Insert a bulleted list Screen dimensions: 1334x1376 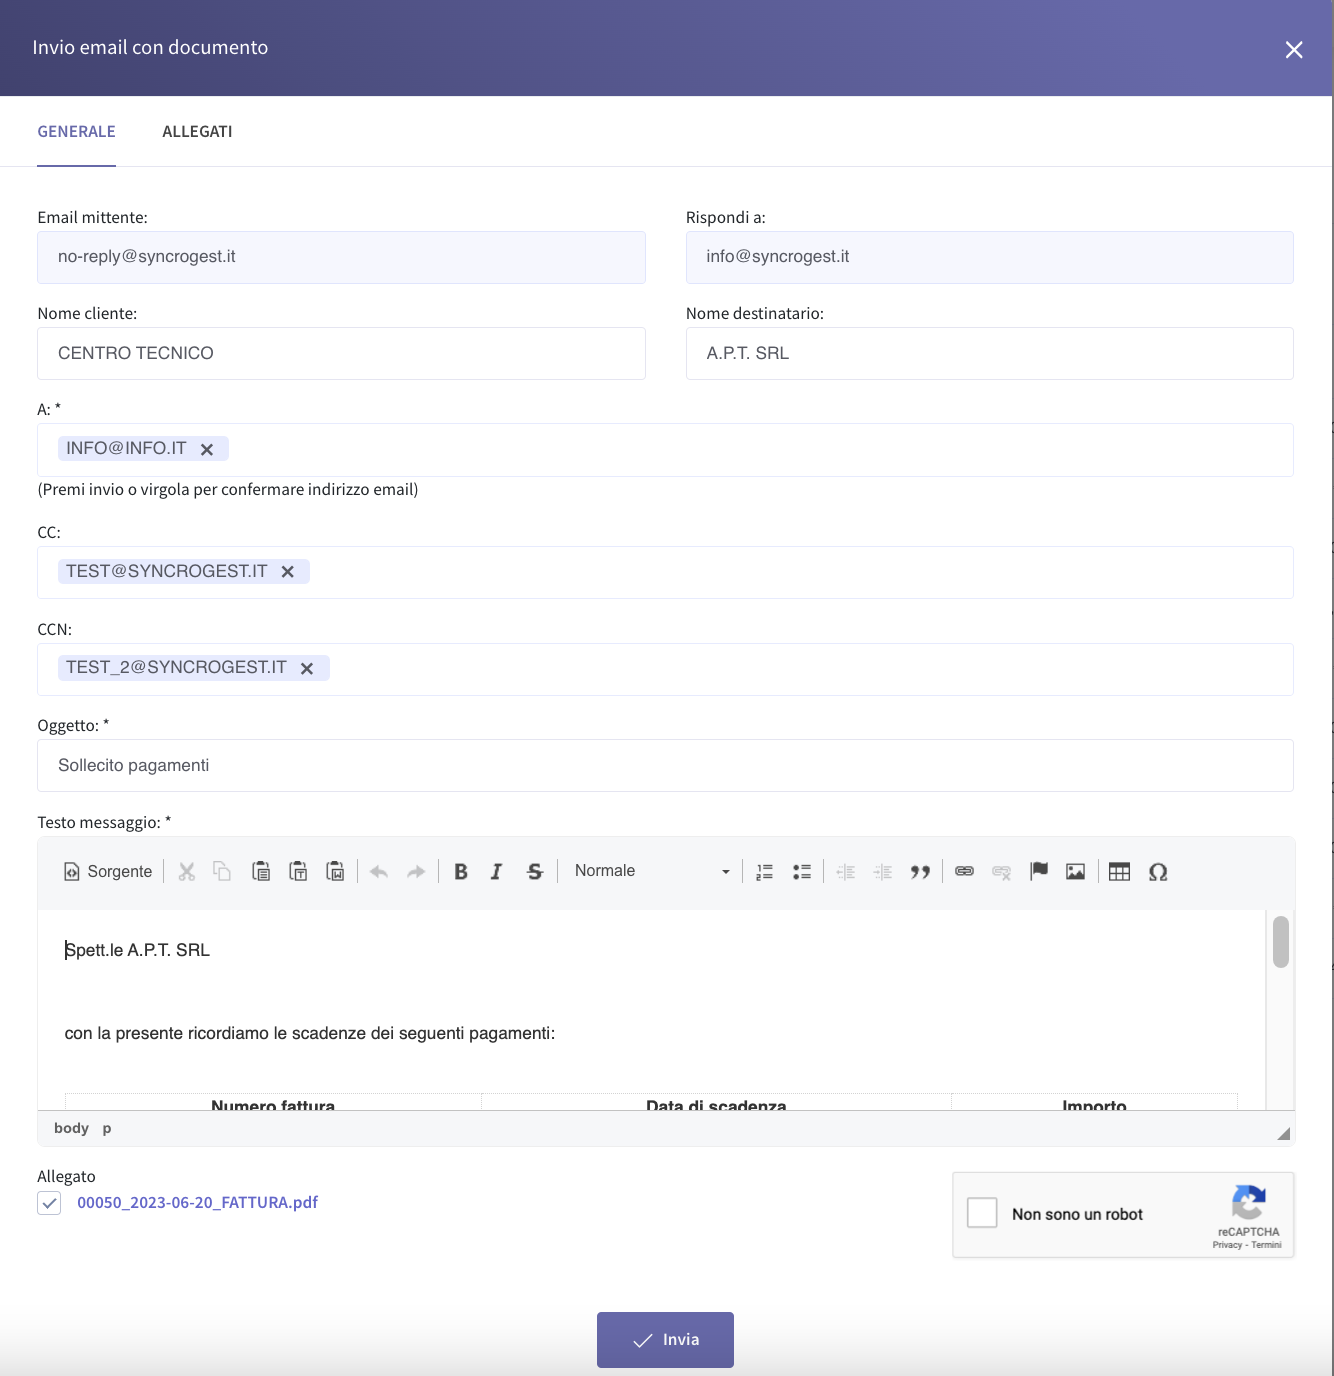(x=802, y=872)
